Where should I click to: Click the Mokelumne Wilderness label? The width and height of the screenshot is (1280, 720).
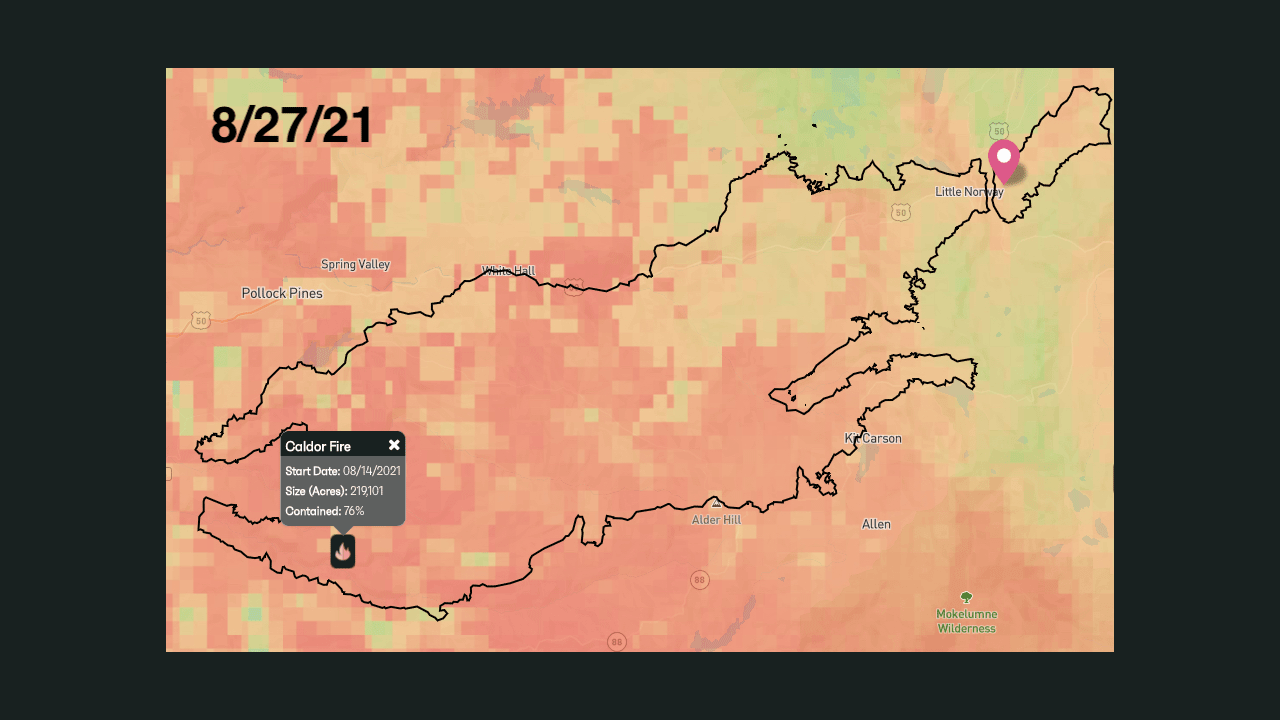[966, 621]
